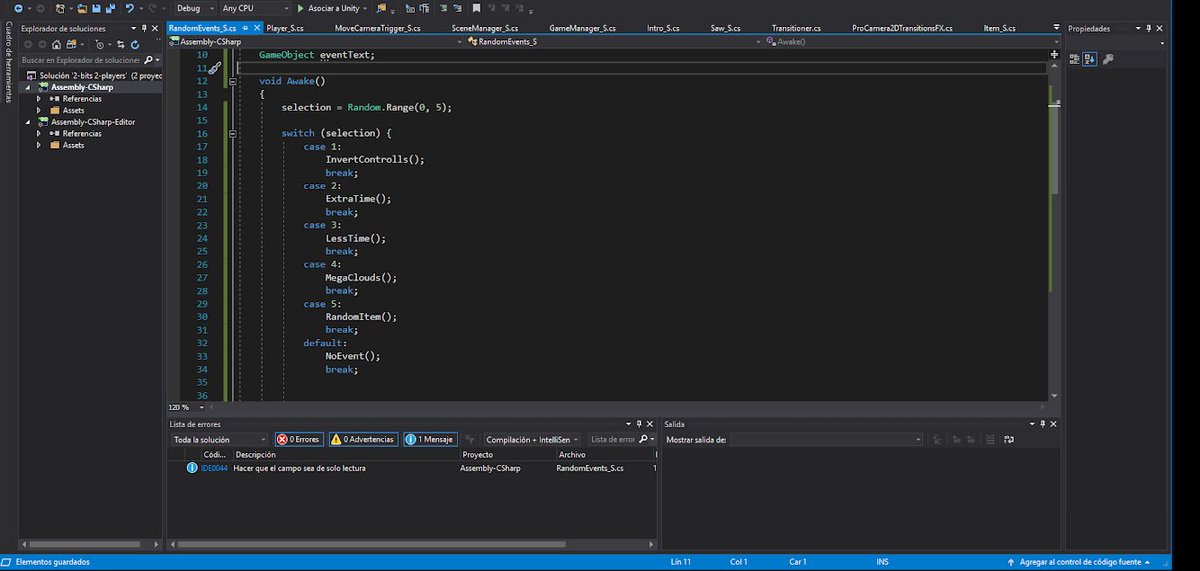Collapse the Assembly-CSharp-Editor project node

(29, 122)
